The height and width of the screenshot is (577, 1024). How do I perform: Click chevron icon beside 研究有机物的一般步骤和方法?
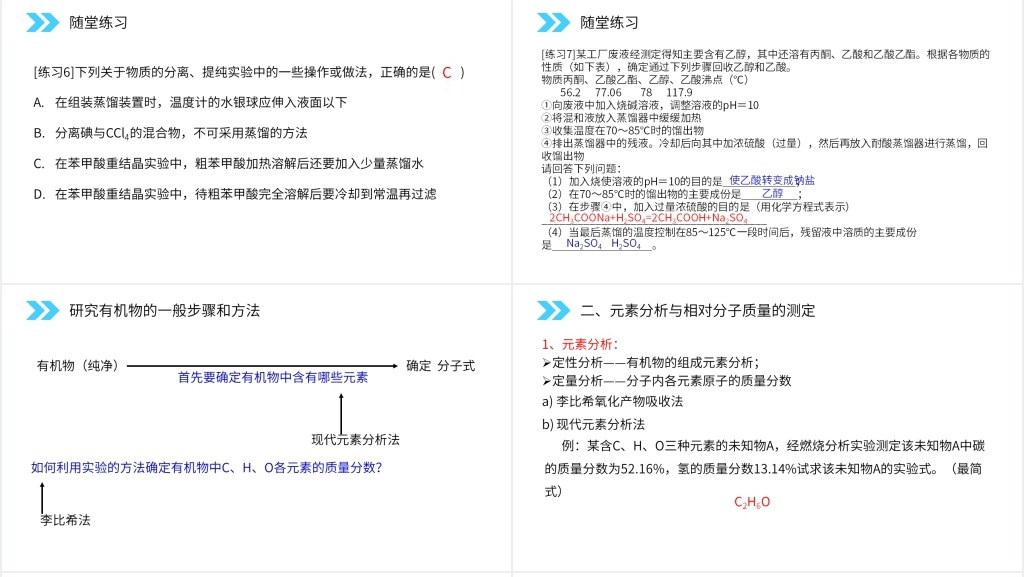[43, 310]
